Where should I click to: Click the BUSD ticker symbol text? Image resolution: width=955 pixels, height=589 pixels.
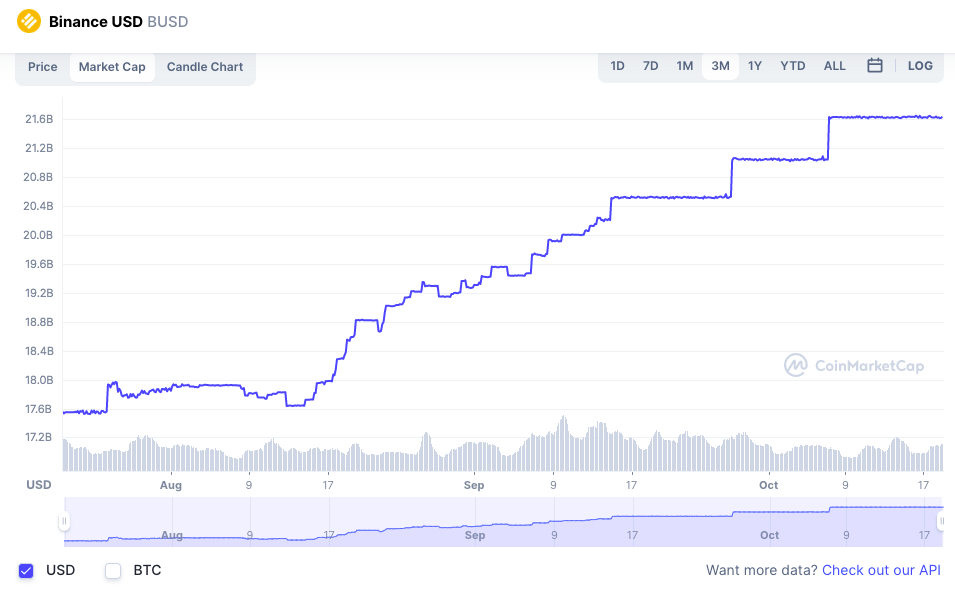(x=167, y=22)
